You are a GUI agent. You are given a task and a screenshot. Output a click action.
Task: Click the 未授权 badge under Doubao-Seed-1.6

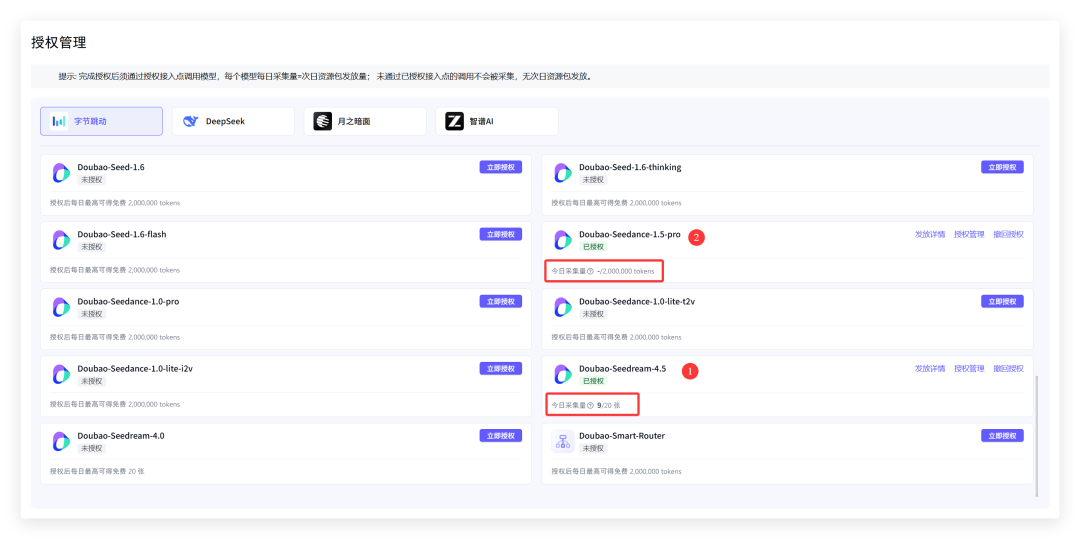[x=92, y=180]
